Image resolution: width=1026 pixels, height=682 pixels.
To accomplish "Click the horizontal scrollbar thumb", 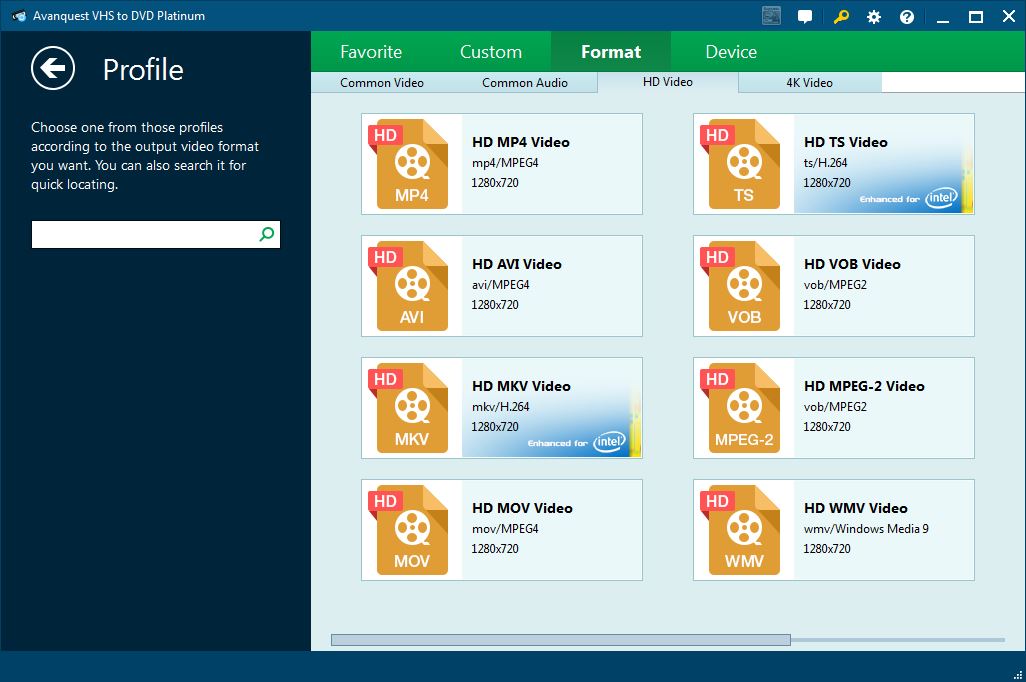I will click(561, 639).
